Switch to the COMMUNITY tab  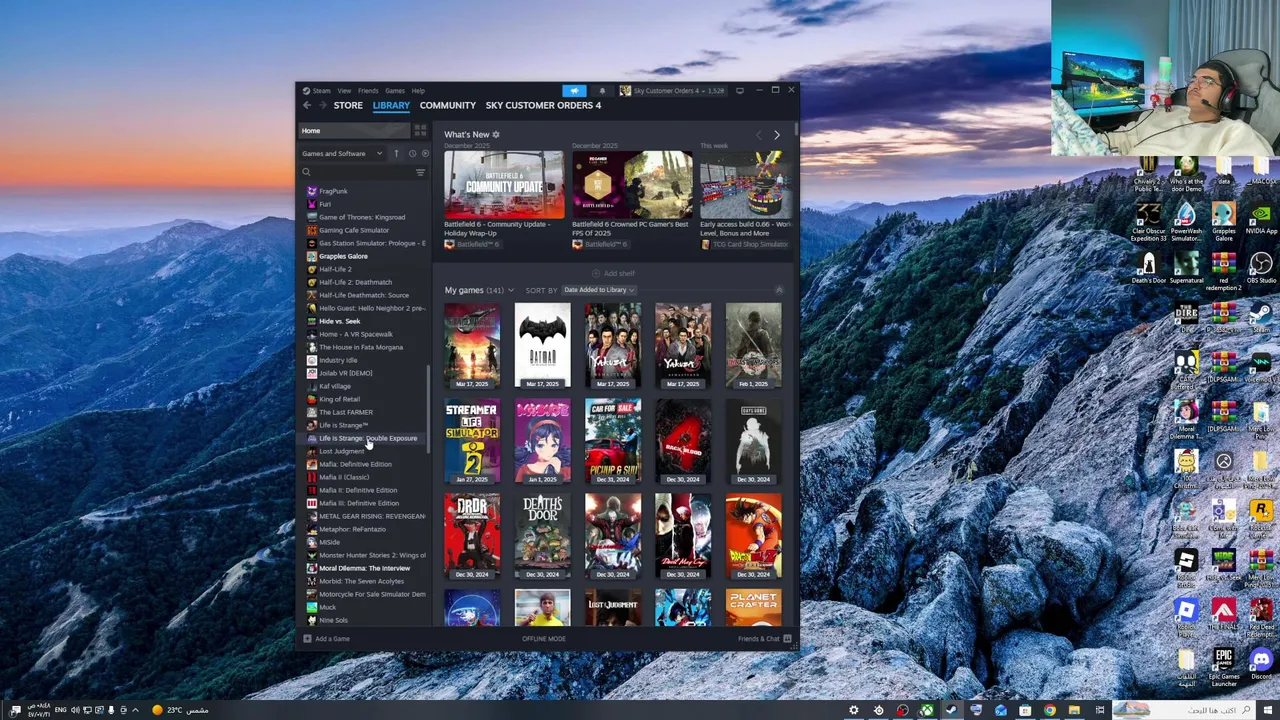[448, 105]
